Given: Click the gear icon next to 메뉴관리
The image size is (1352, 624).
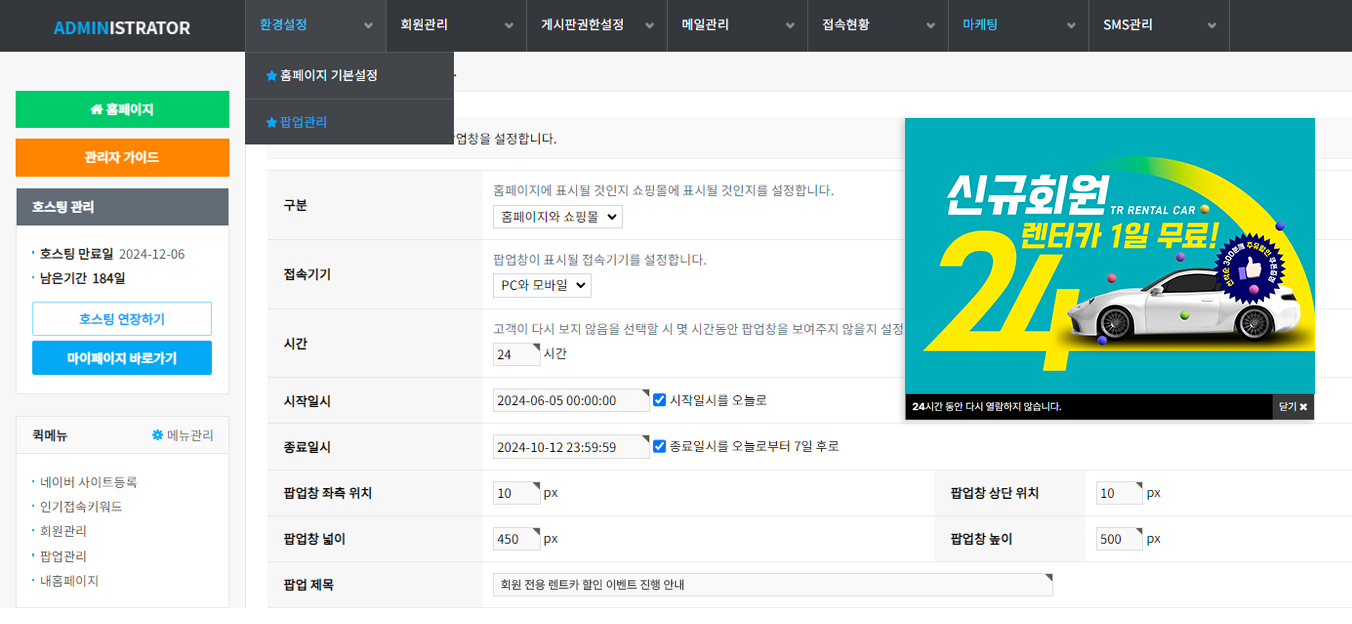Looking at the screenshot, I should (x=157, y=435).
